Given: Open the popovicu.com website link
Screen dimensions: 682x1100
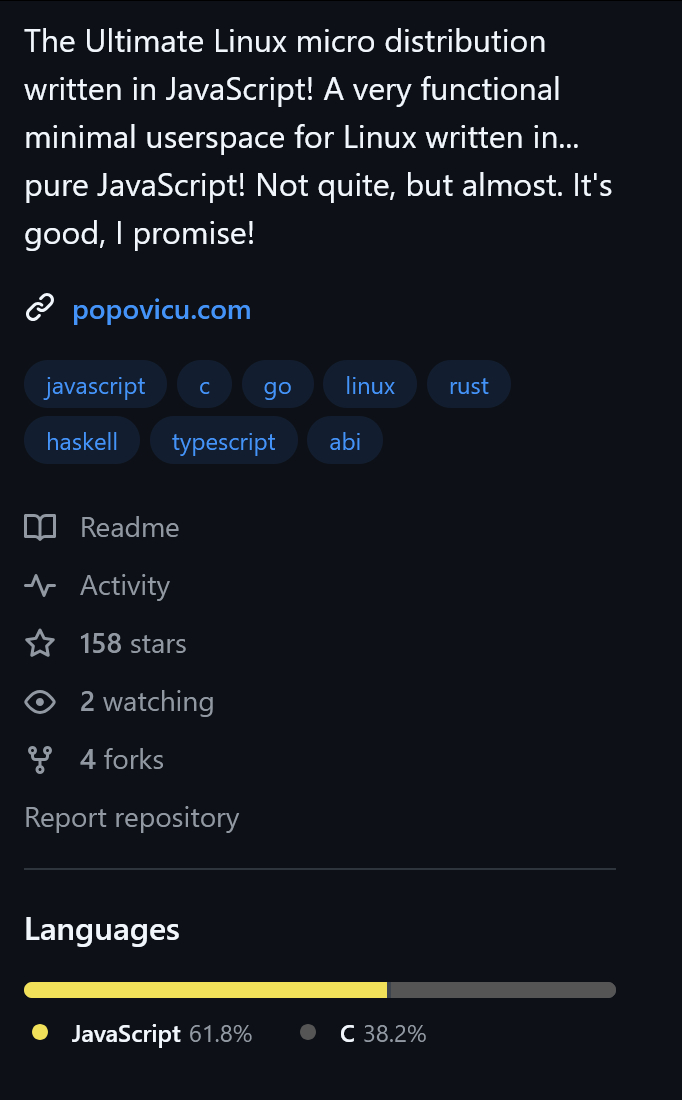Looking at the screenshot, I should 161,309.
